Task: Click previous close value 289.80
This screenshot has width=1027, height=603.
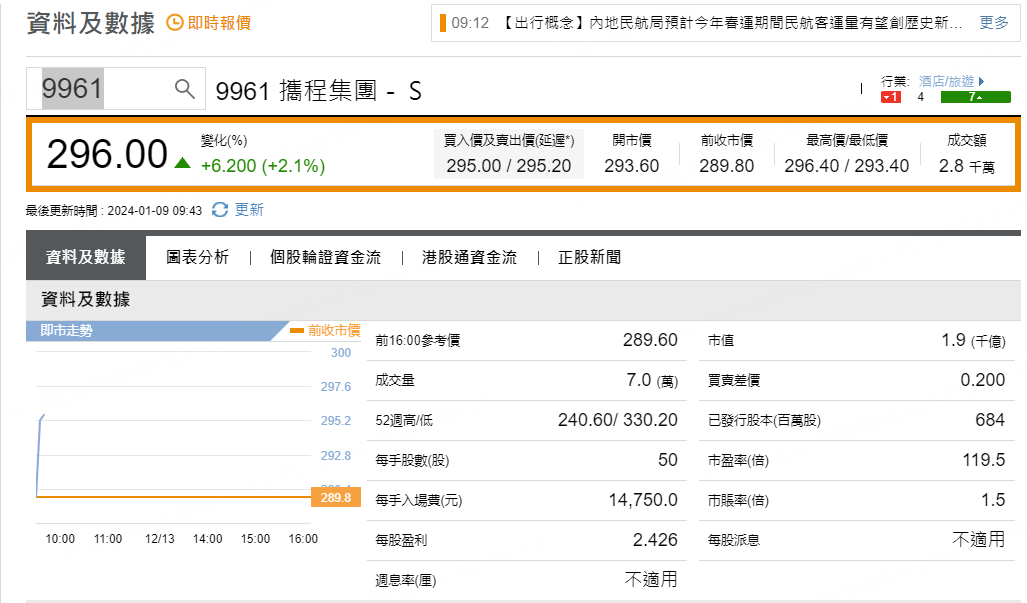Action: click(726, 166)
